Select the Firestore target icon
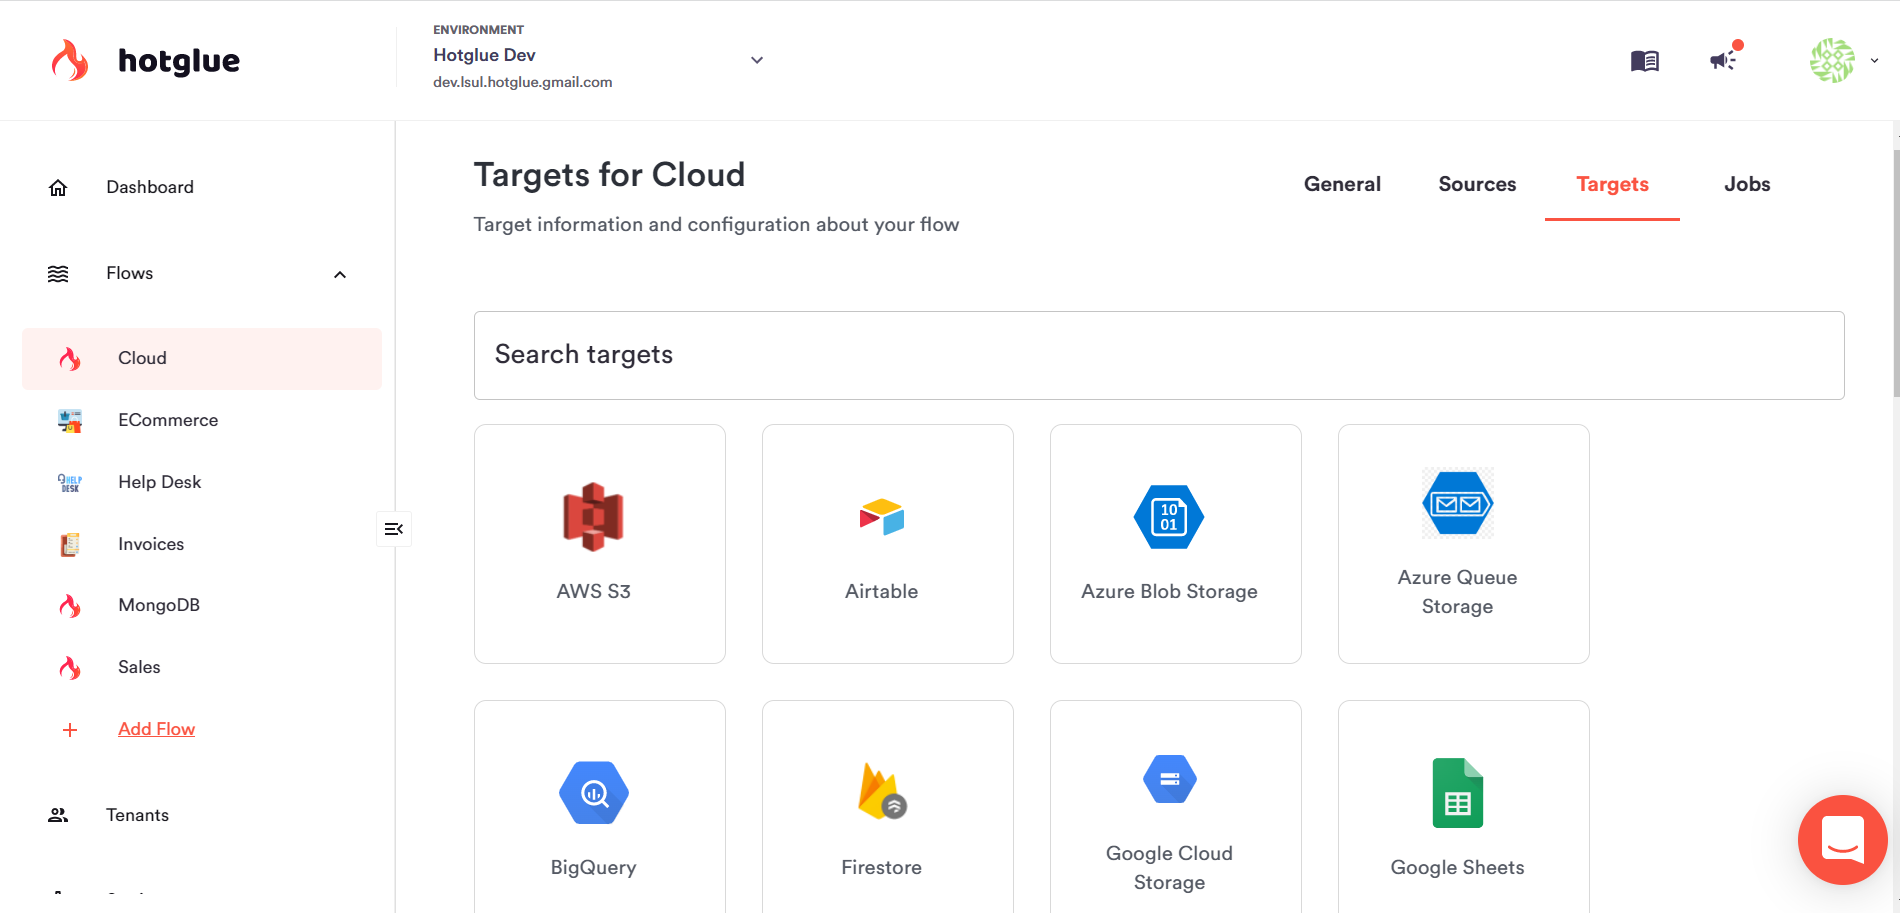 point(882,792)
